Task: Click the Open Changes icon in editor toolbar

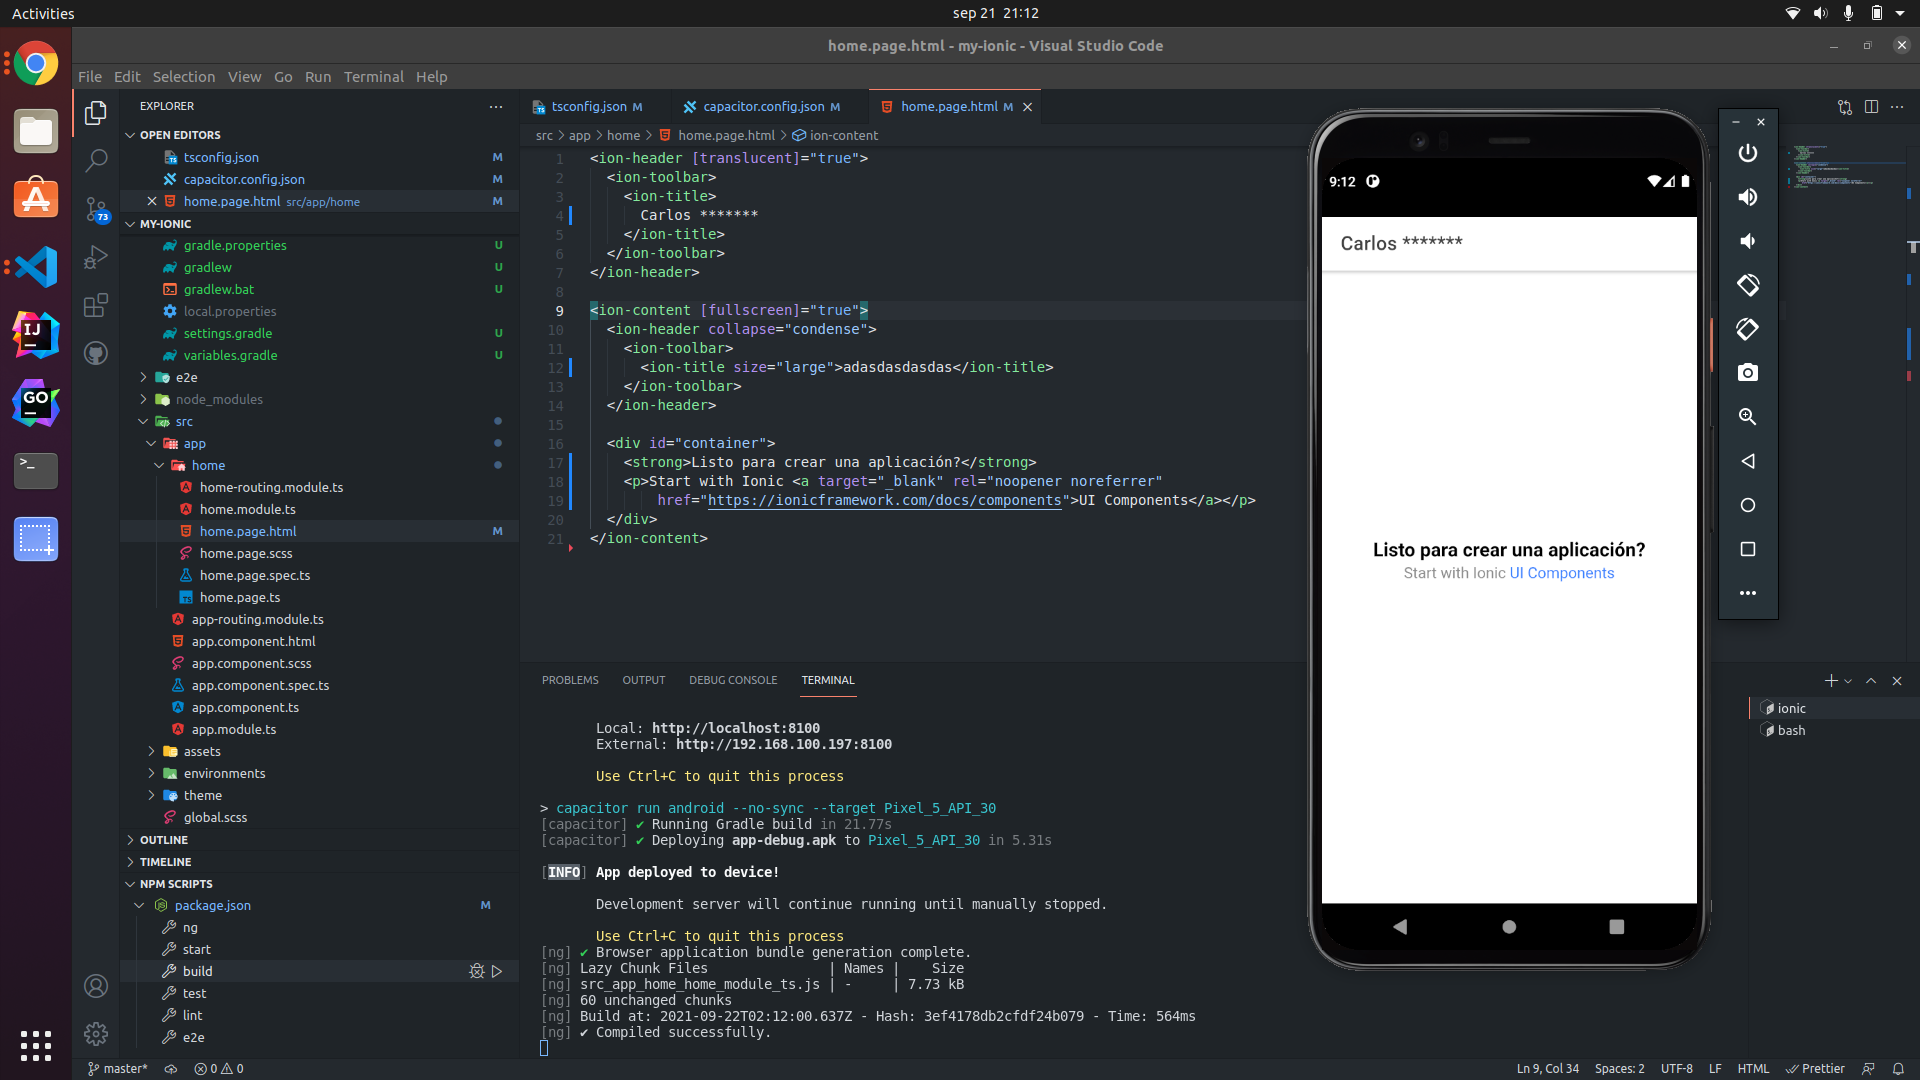Action: [x=1844, y=106]
